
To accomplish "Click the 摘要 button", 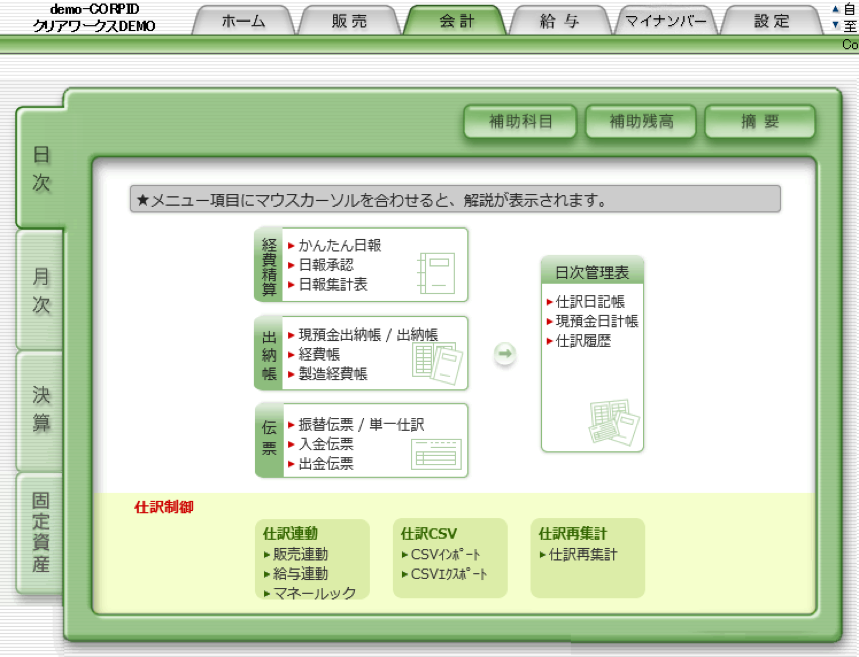I will [x=760, y=121].
